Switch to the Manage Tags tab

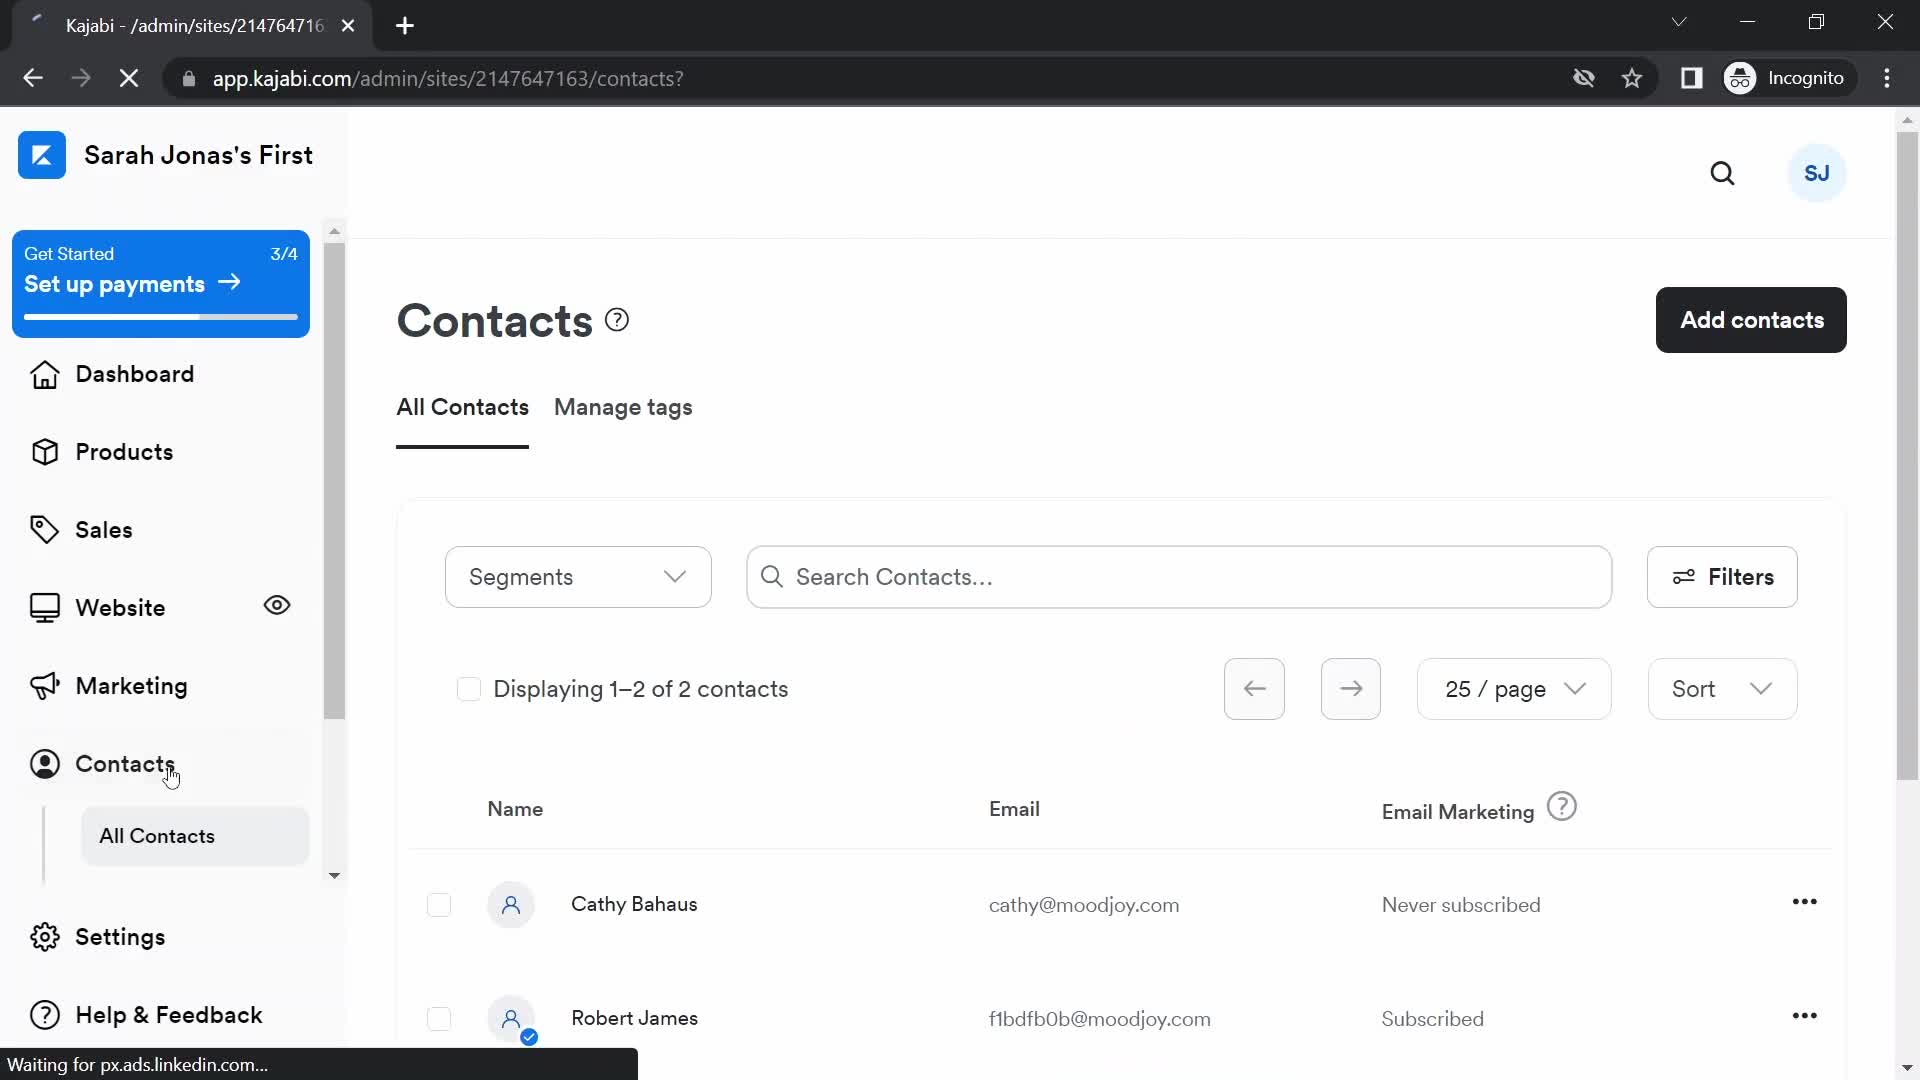coord(624,406)
